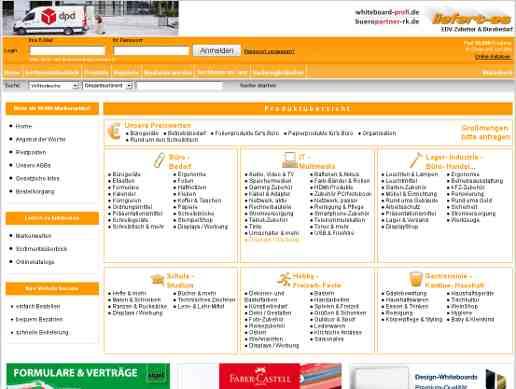Focus the email login input field

(67, 51)
